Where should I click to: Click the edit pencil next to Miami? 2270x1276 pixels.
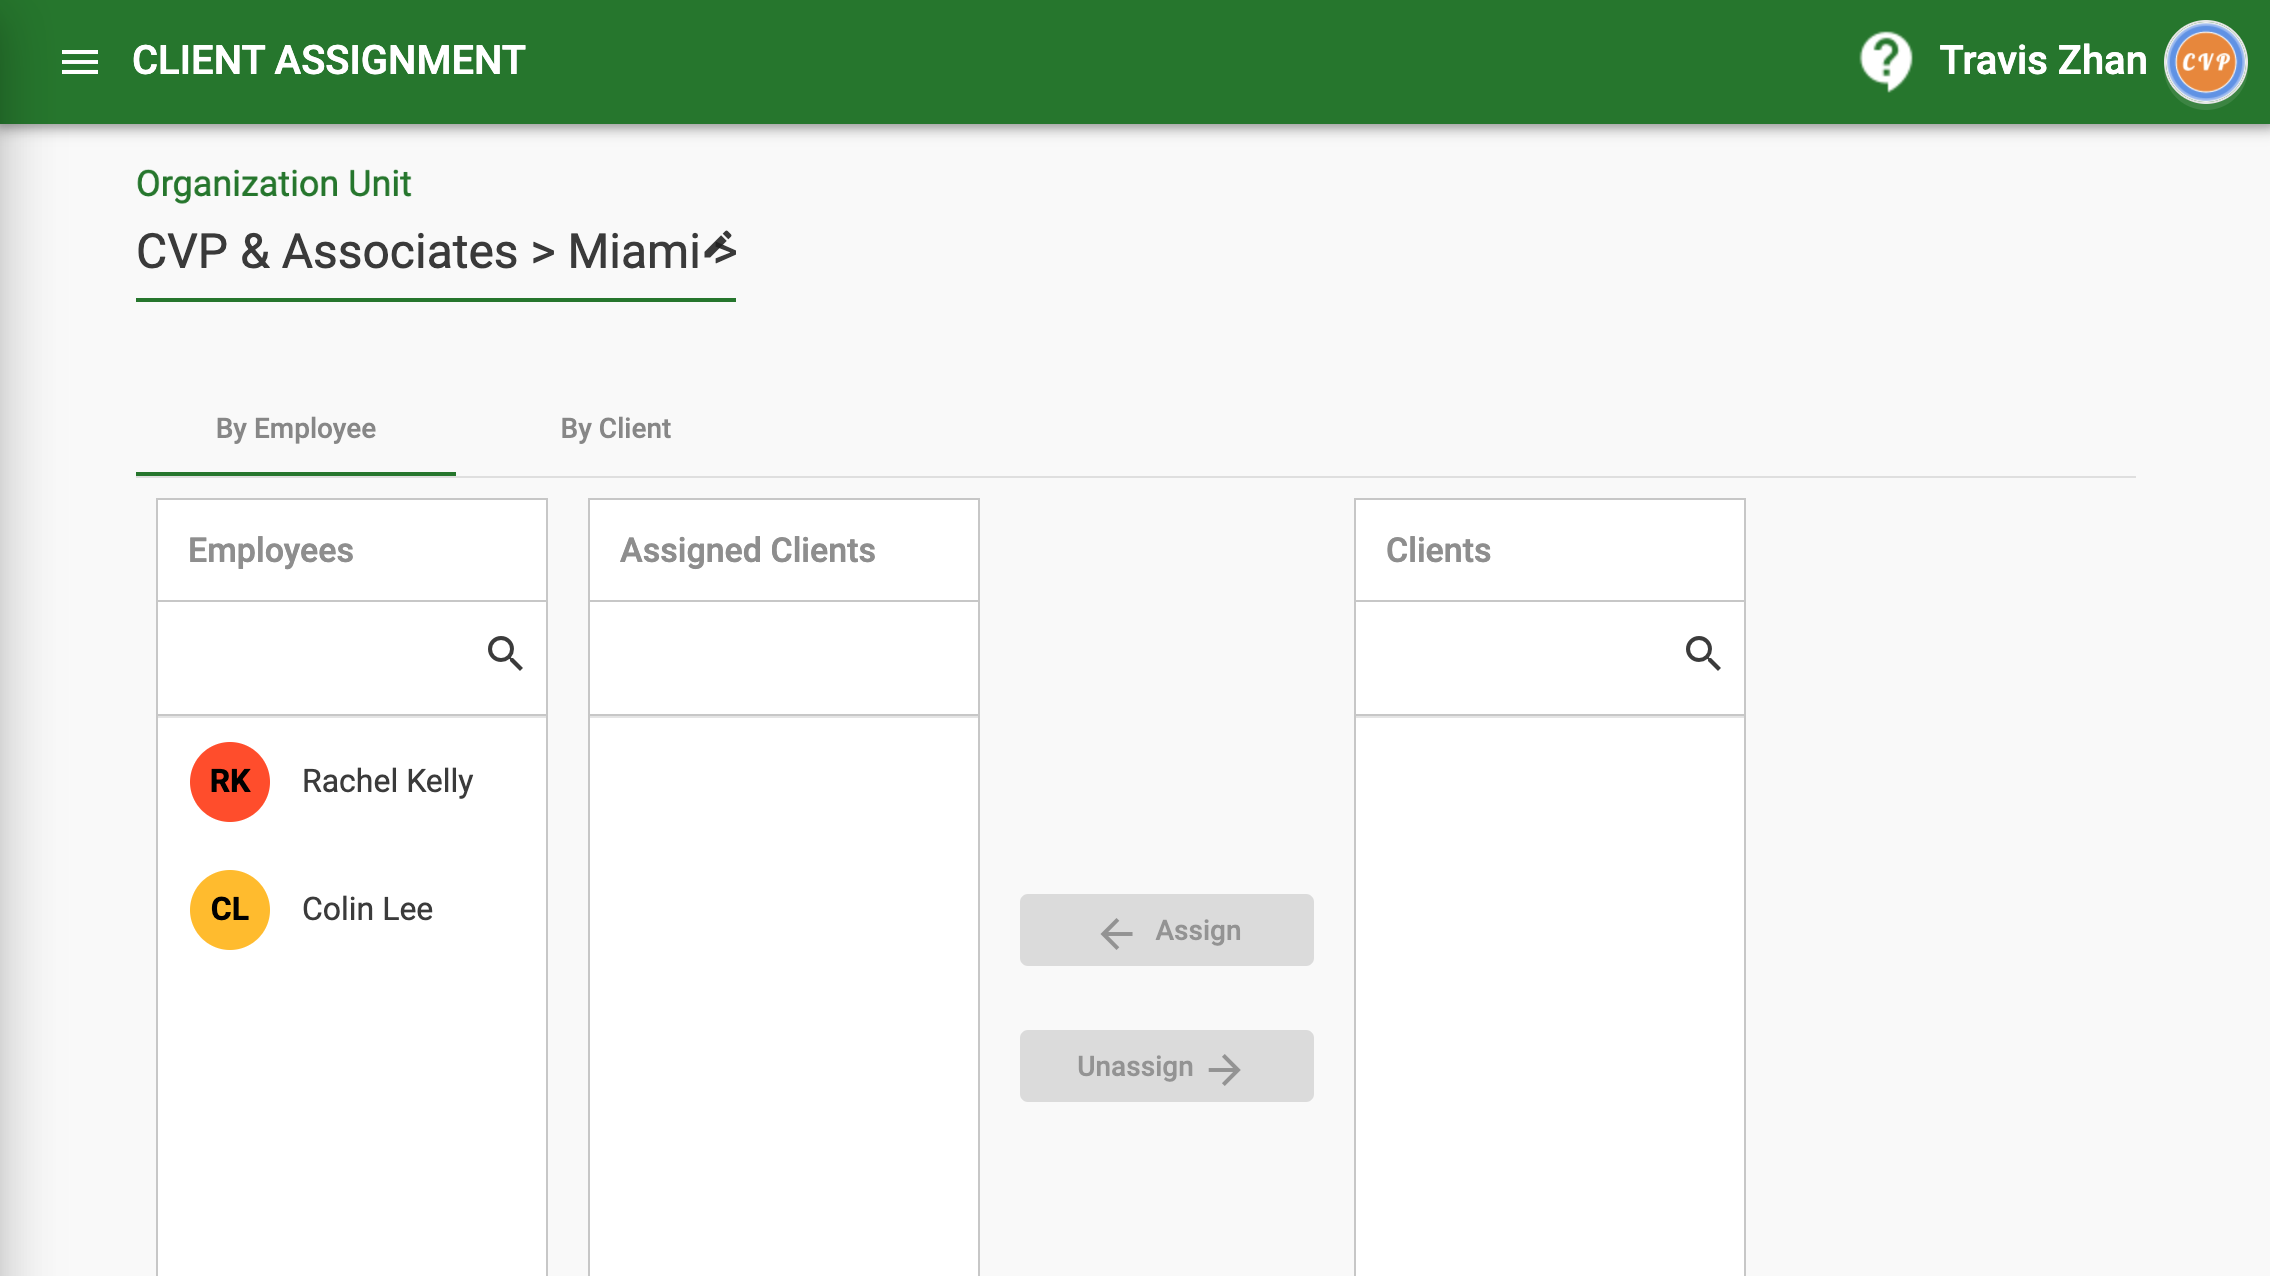click(720, 248)
